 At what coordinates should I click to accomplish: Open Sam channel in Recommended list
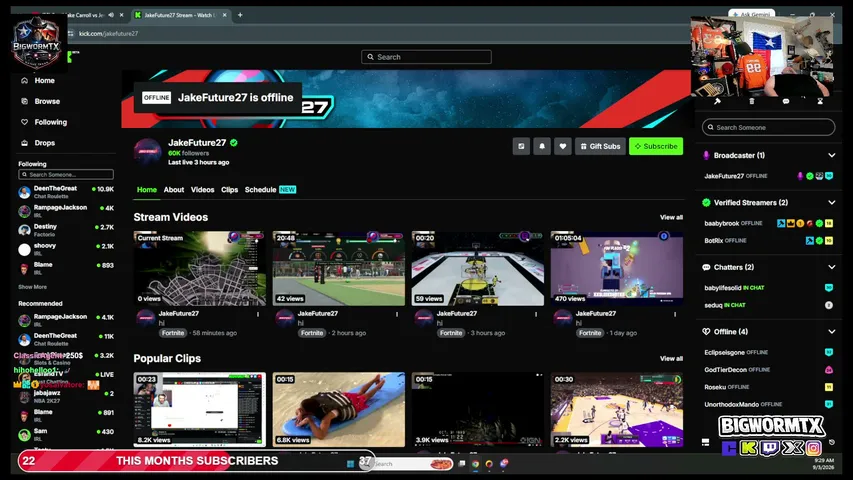click(x=66, y=434)
